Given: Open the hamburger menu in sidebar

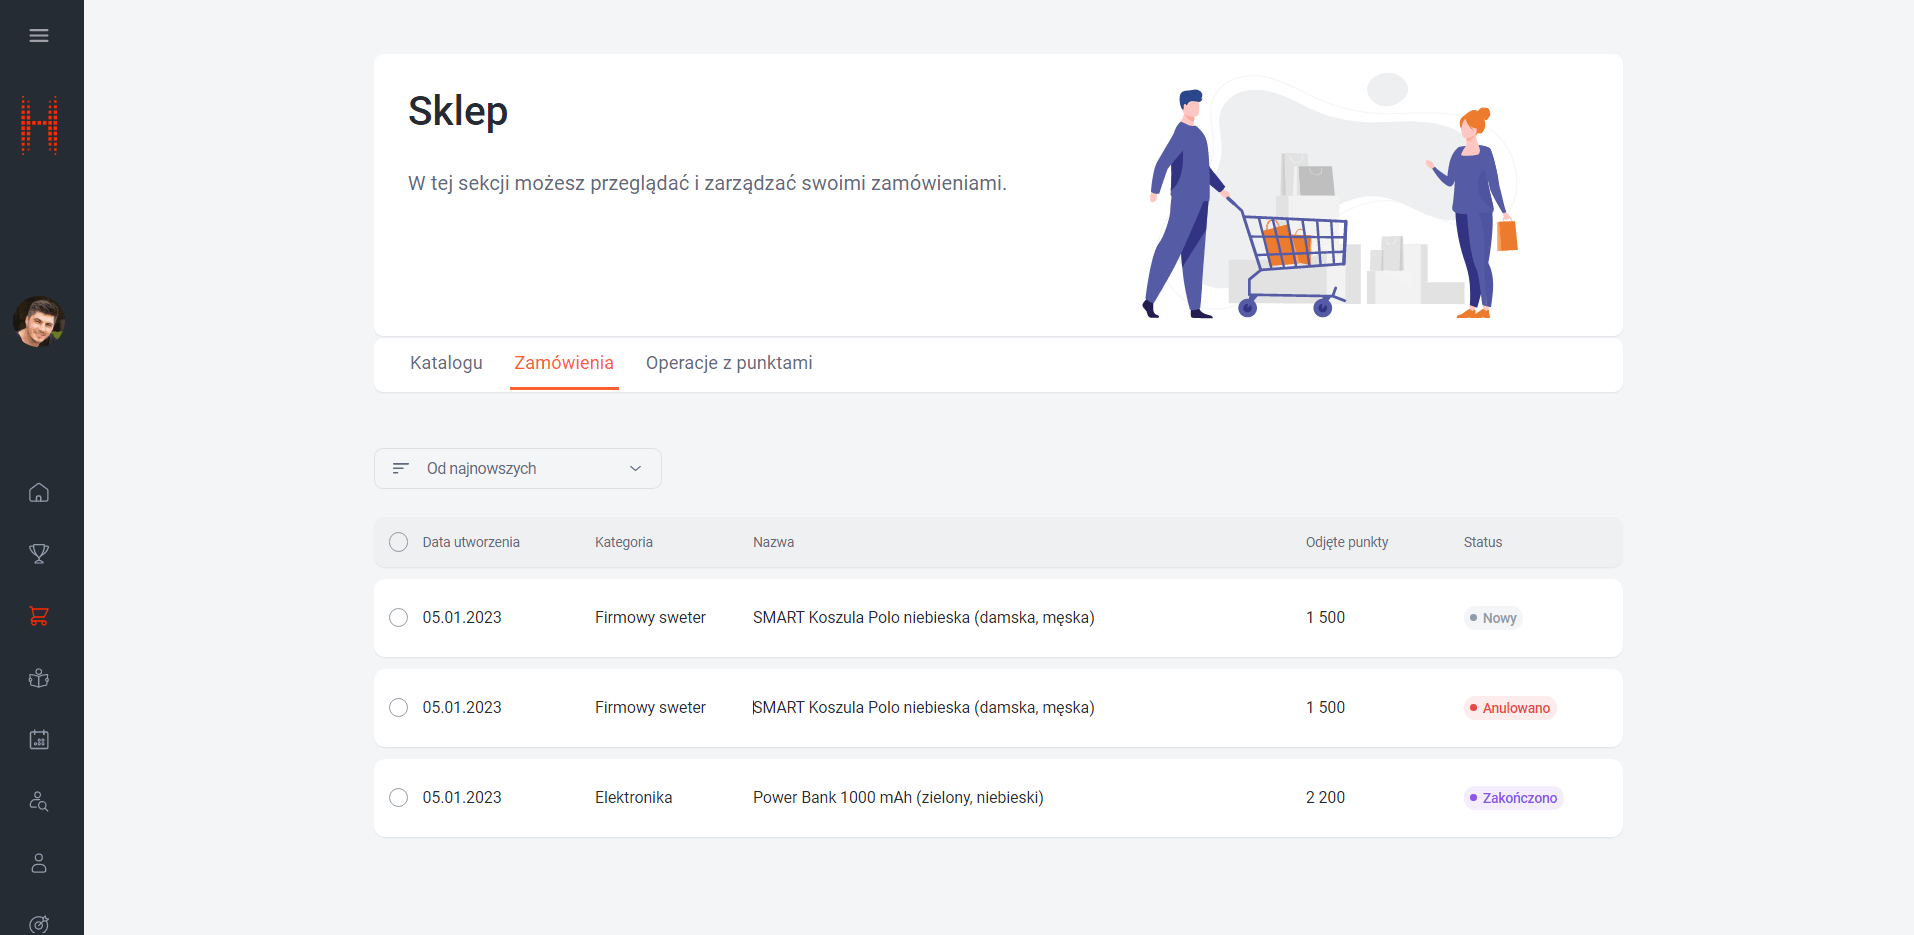Looking at the screenshot, I should click(39, 36).
